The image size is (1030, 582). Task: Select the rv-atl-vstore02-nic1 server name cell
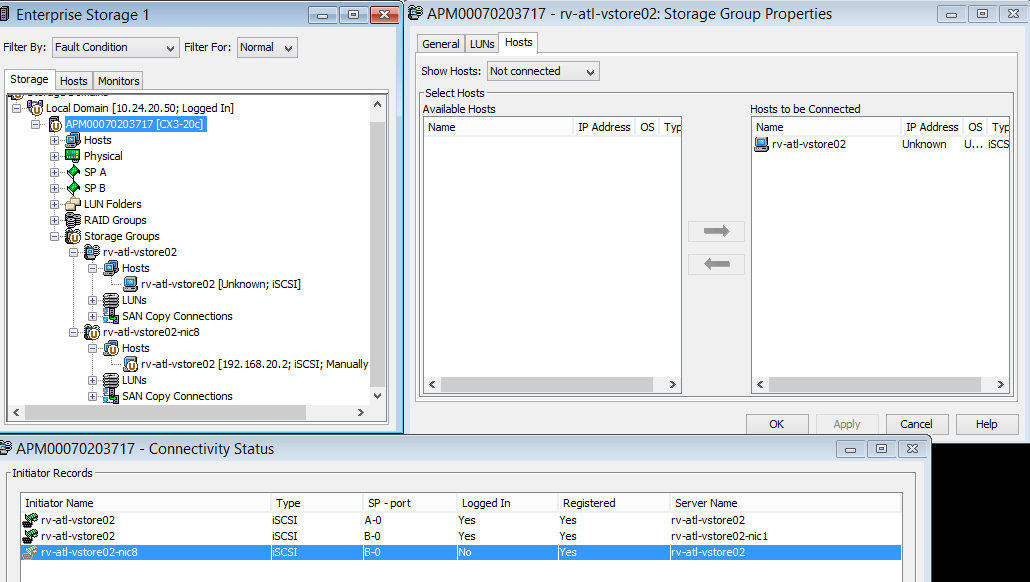coord(719,536)
